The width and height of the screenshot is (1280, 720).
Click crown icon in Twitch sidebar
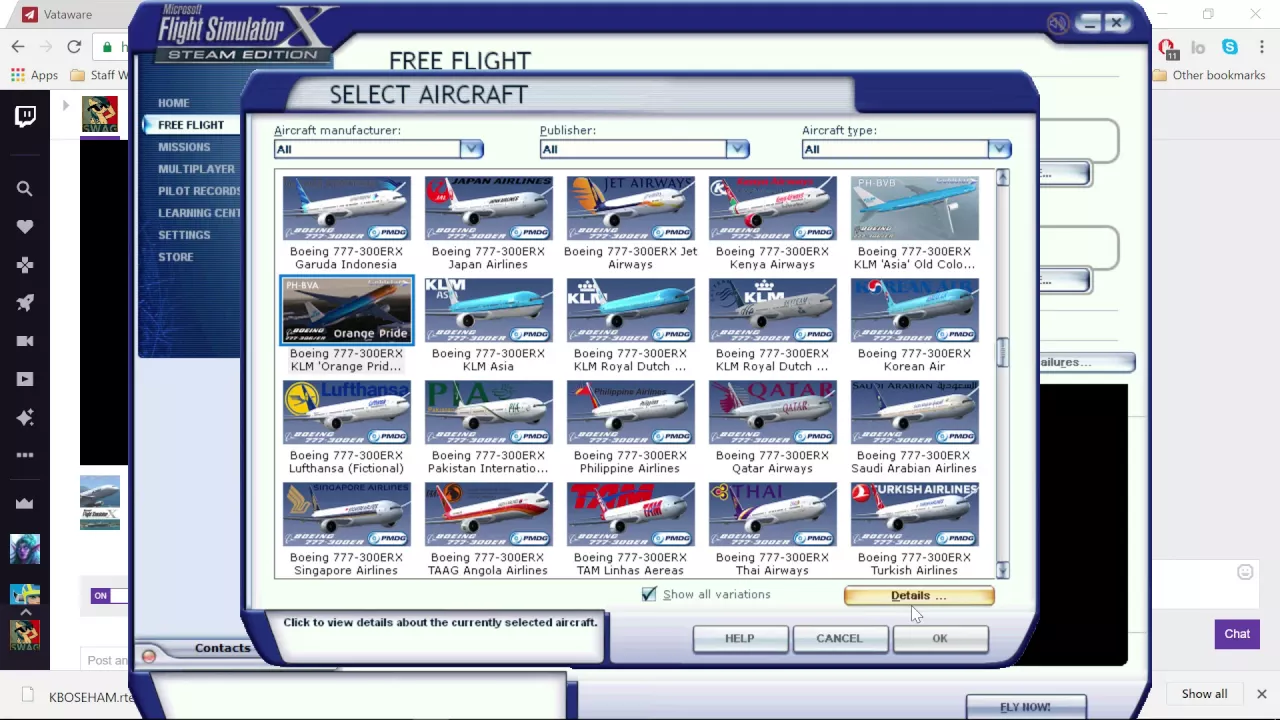coord(25,503)
